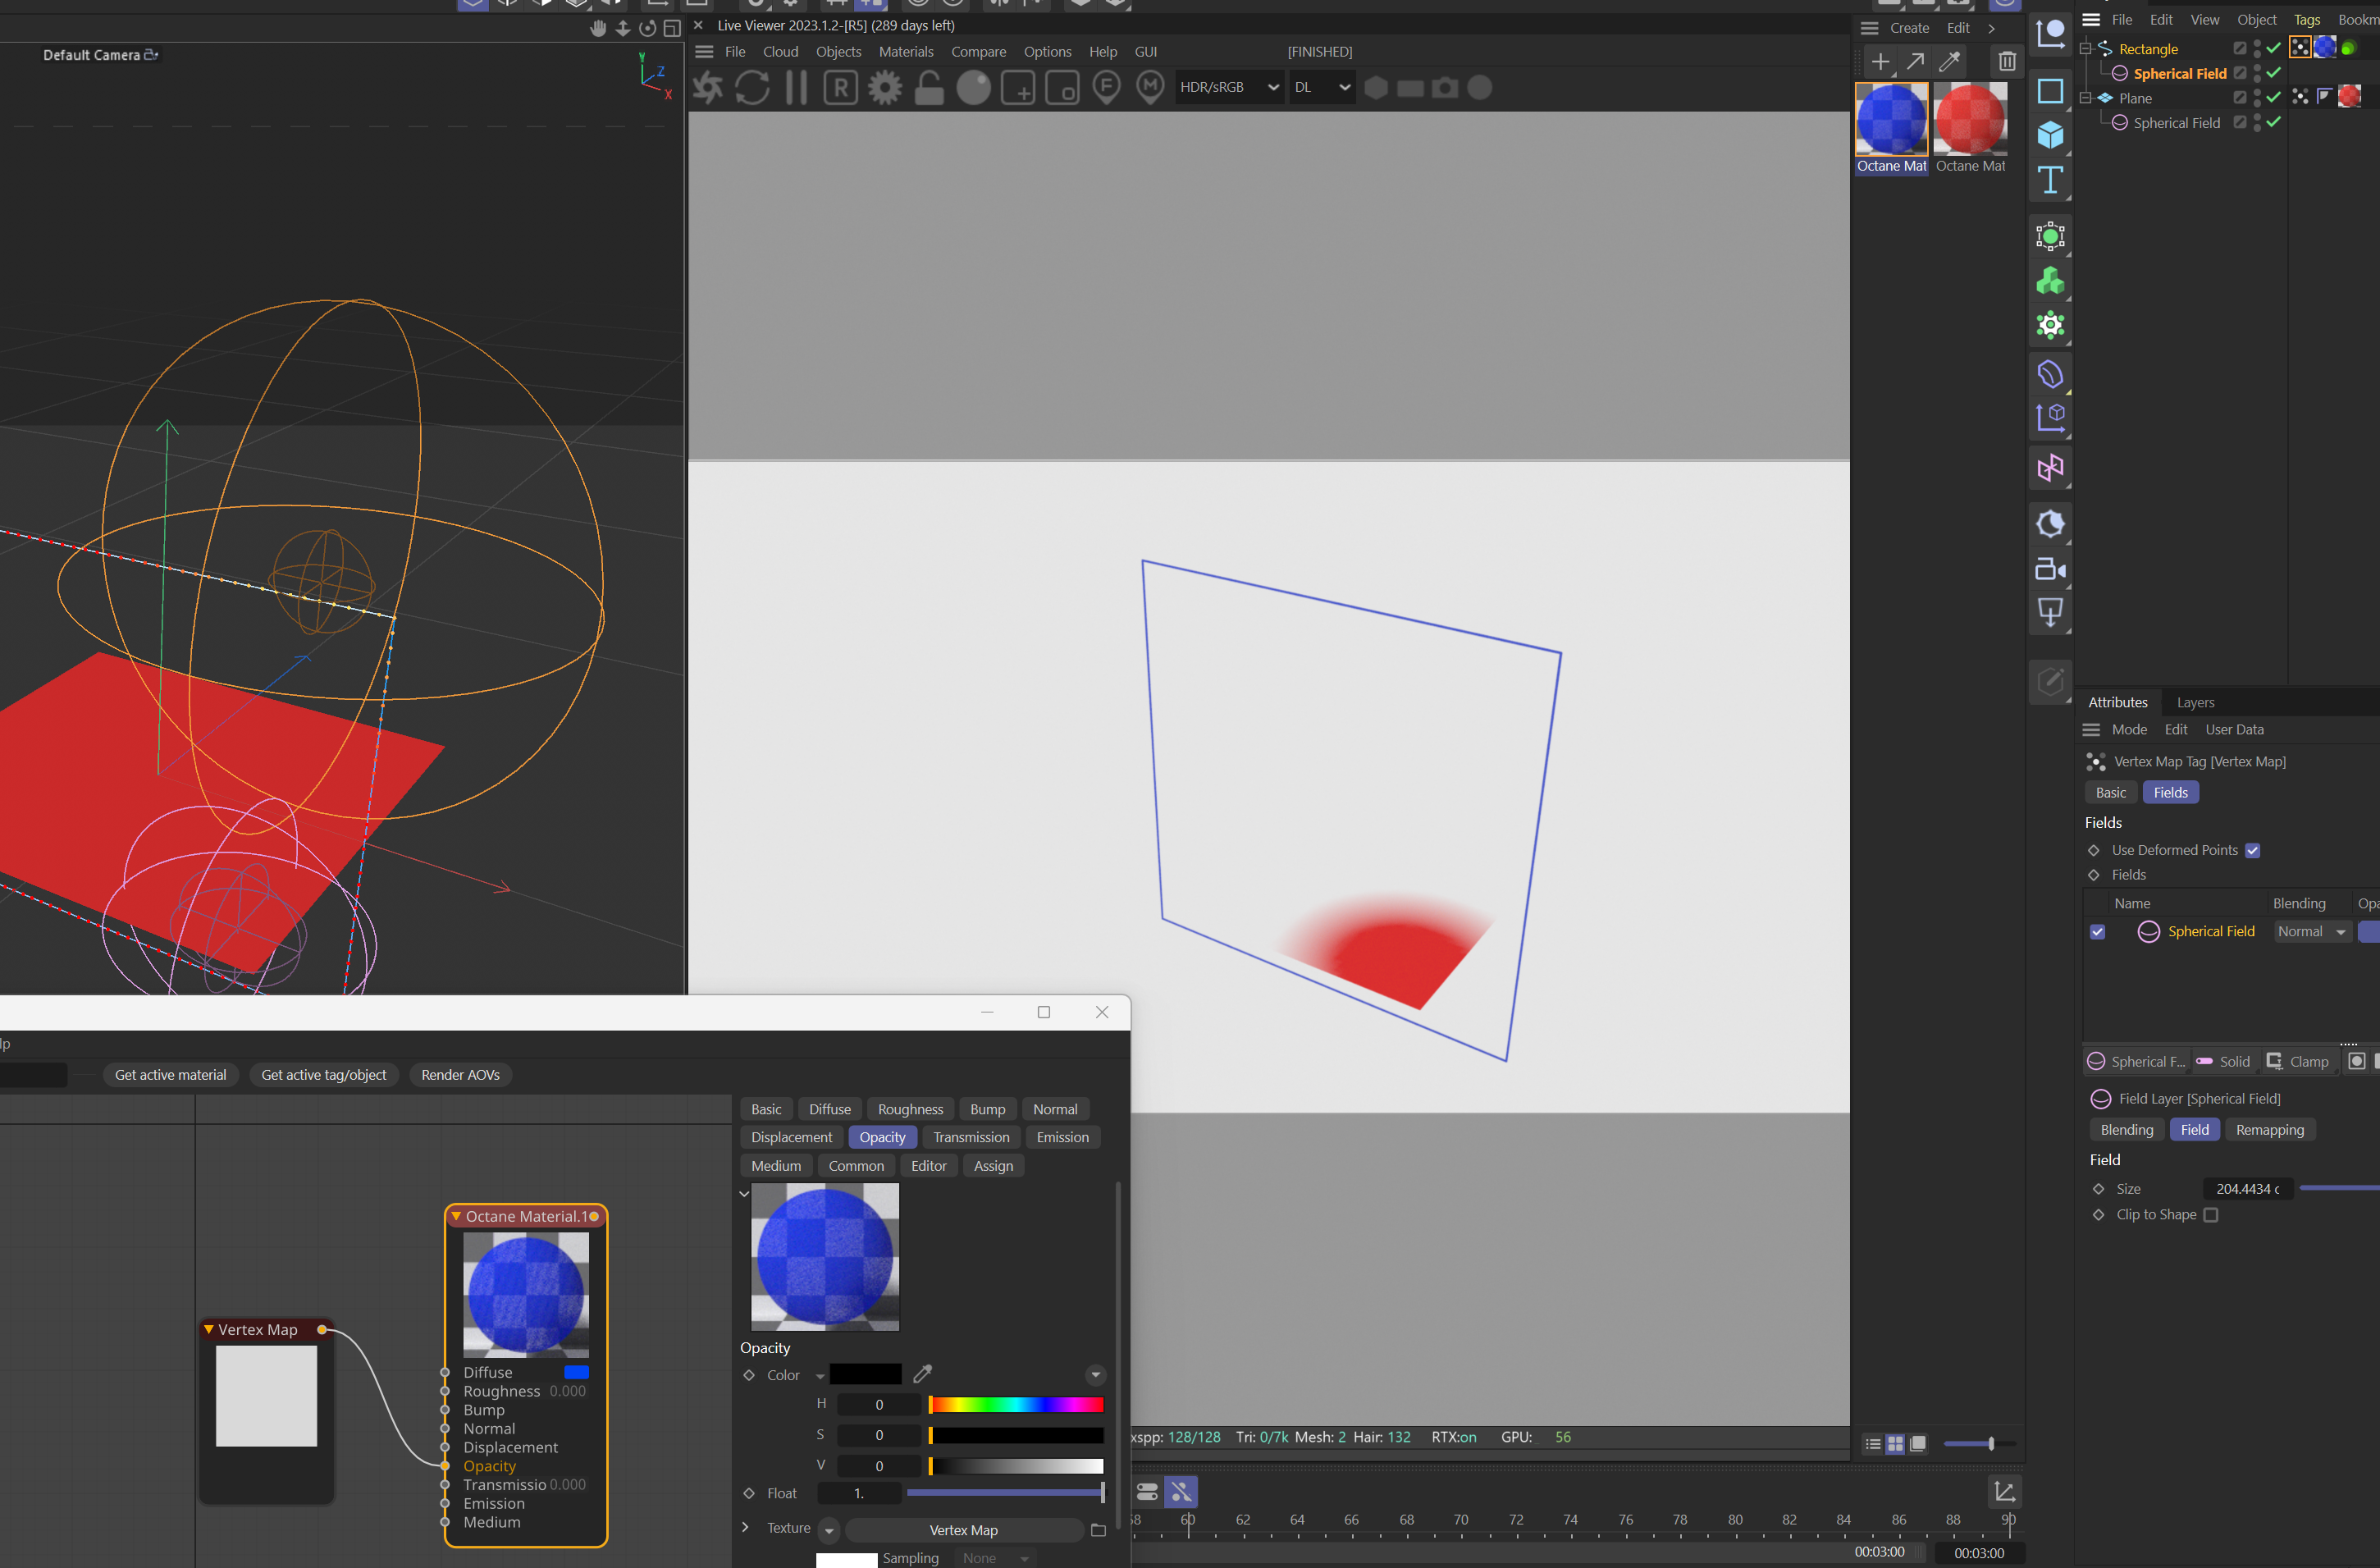The image size is (2380, 1568).
Task: Click the opacity Float slider
Action: 1004,1492
